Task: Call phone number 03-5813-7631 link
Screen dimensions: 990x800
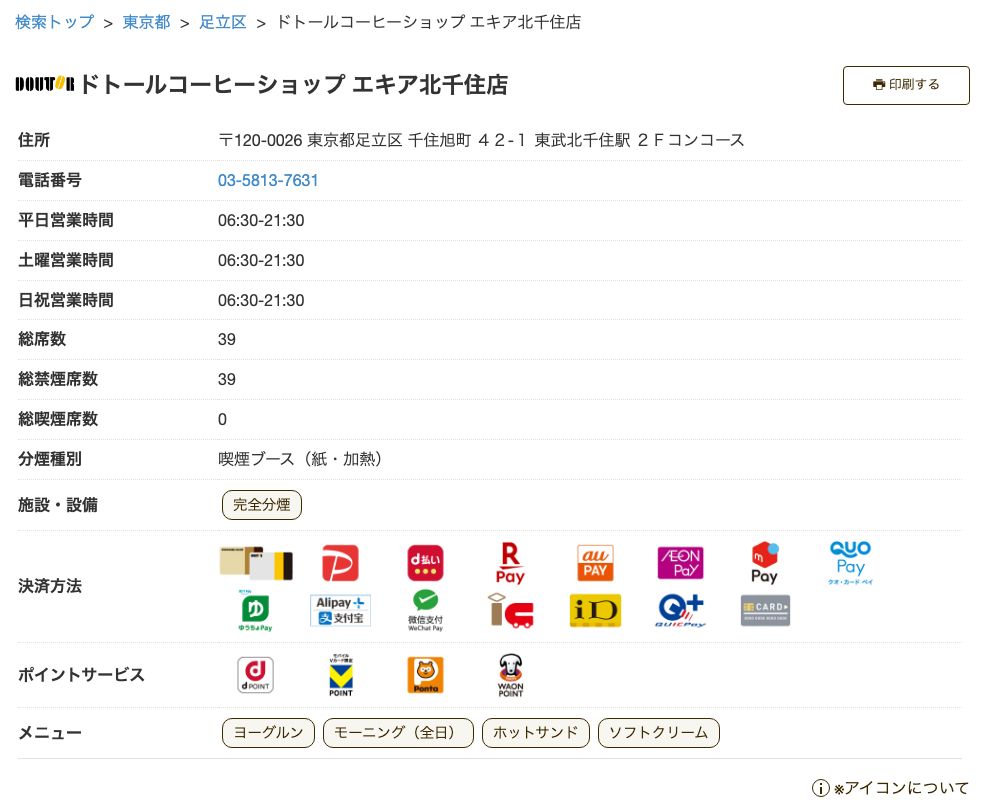Action: pos(268,181)
